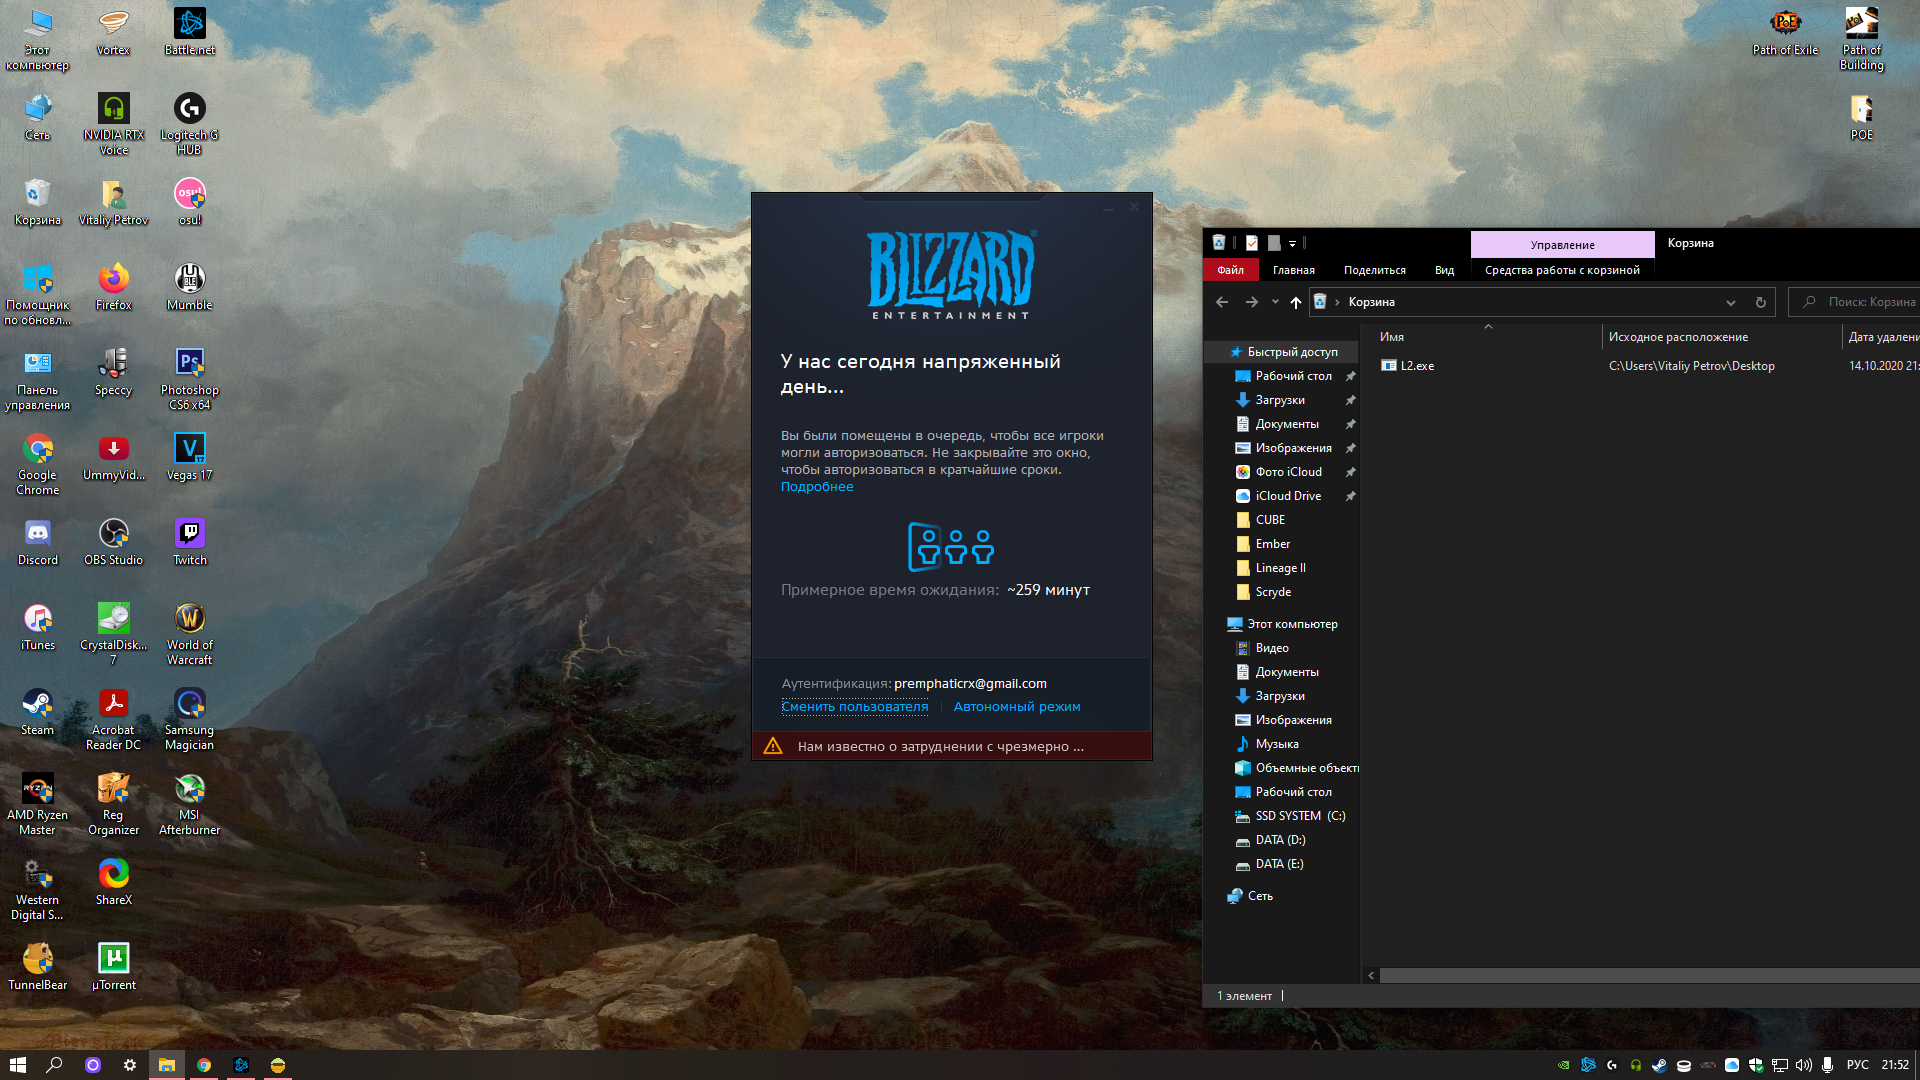Switch to the Вид ribbon tab
The width and height of the screenshot is (1920, 1080).
click(x=1444, y=270)
